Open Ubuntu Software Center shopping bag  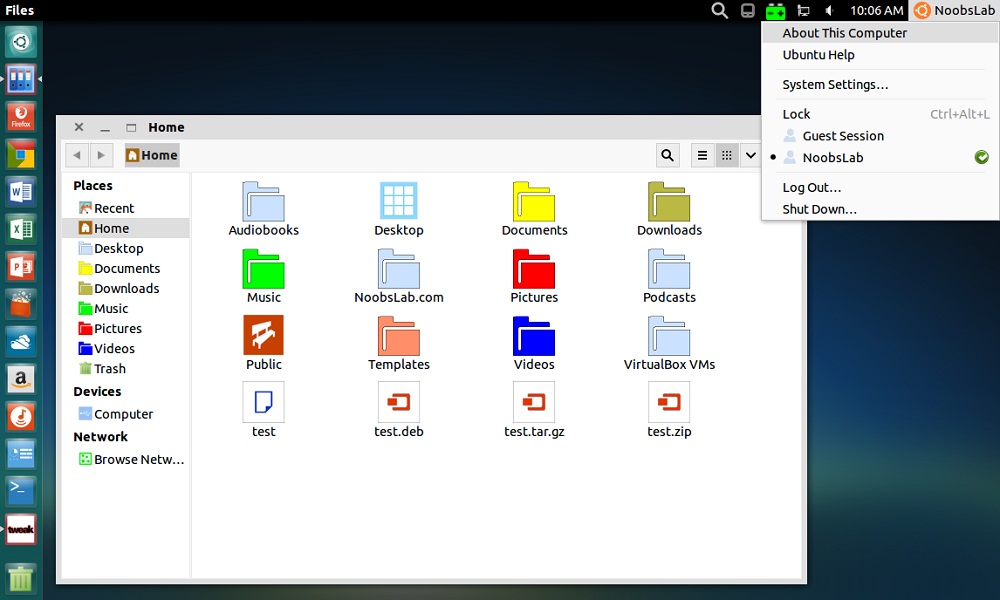tap(20, 304)
